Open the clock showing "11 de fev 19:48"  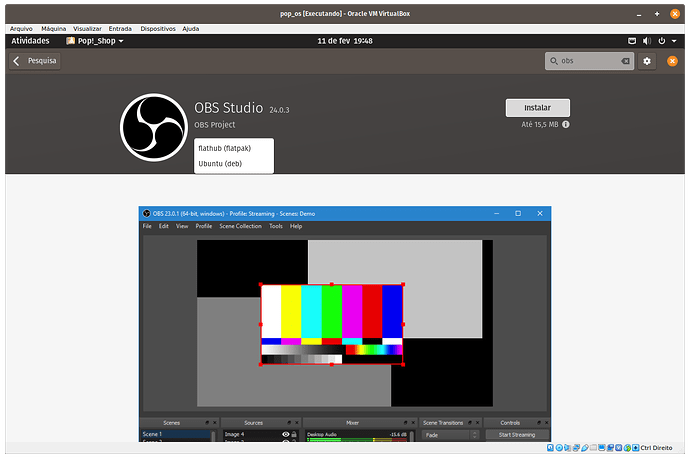345,41
